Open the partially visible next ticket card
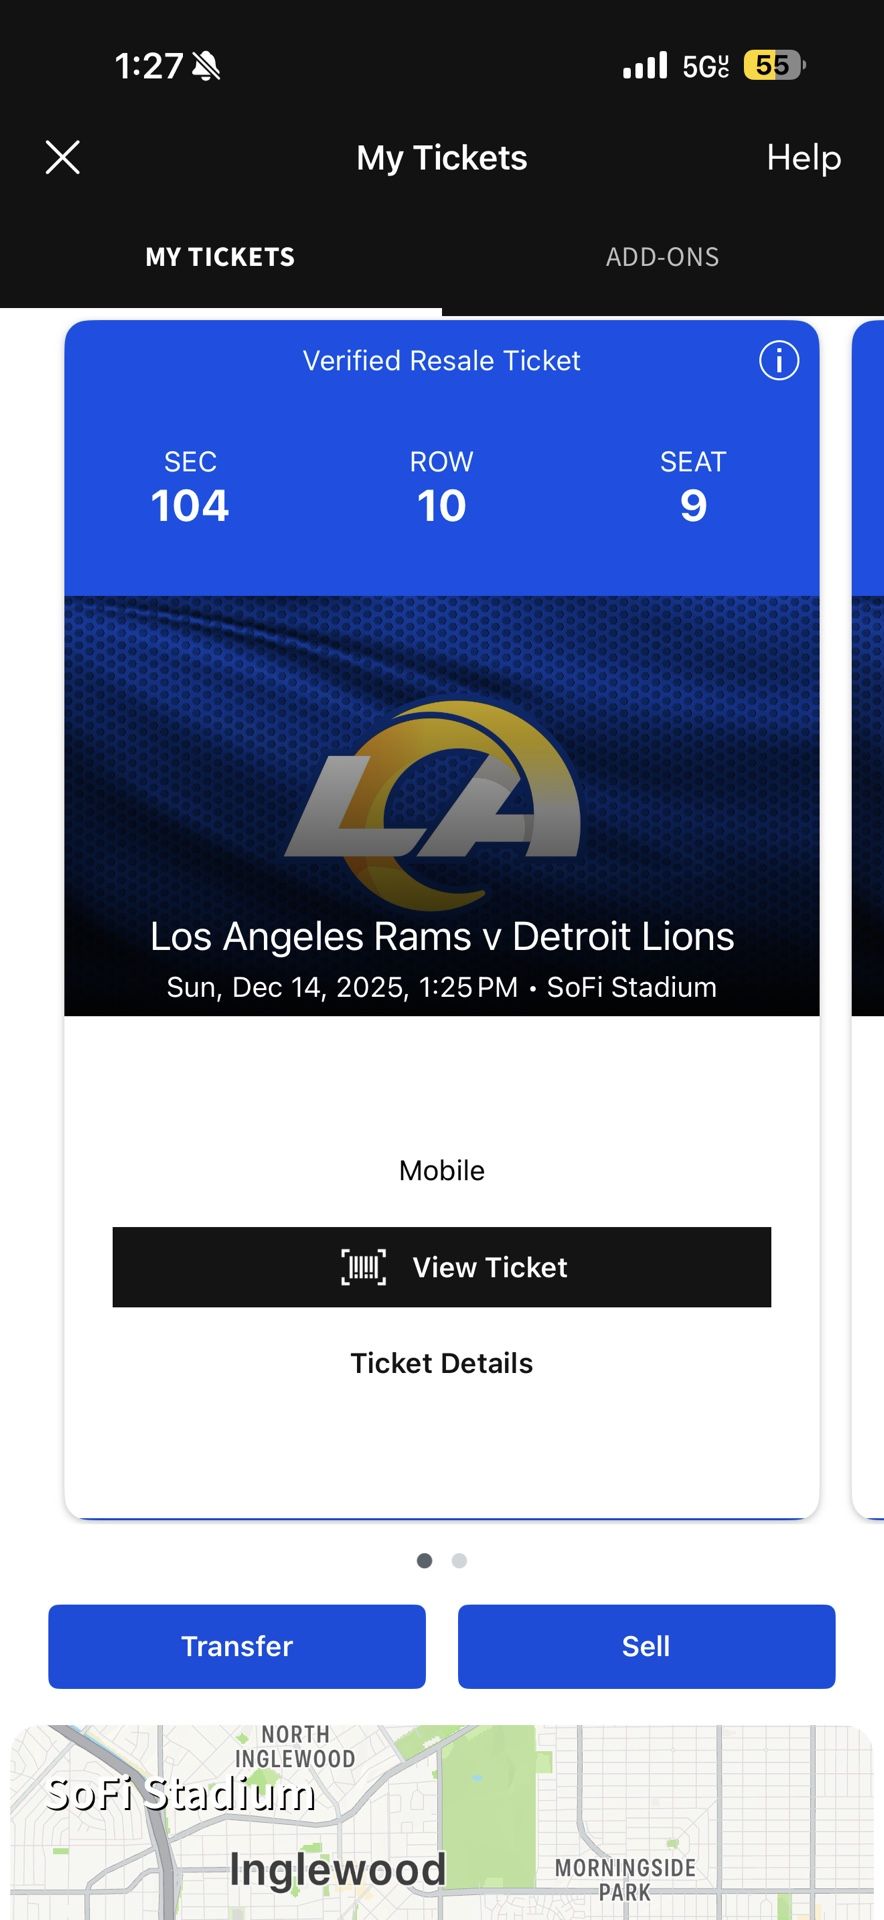Image resolution: width=884 pixels, height=1920 pixels. click(x=868, y=900)
